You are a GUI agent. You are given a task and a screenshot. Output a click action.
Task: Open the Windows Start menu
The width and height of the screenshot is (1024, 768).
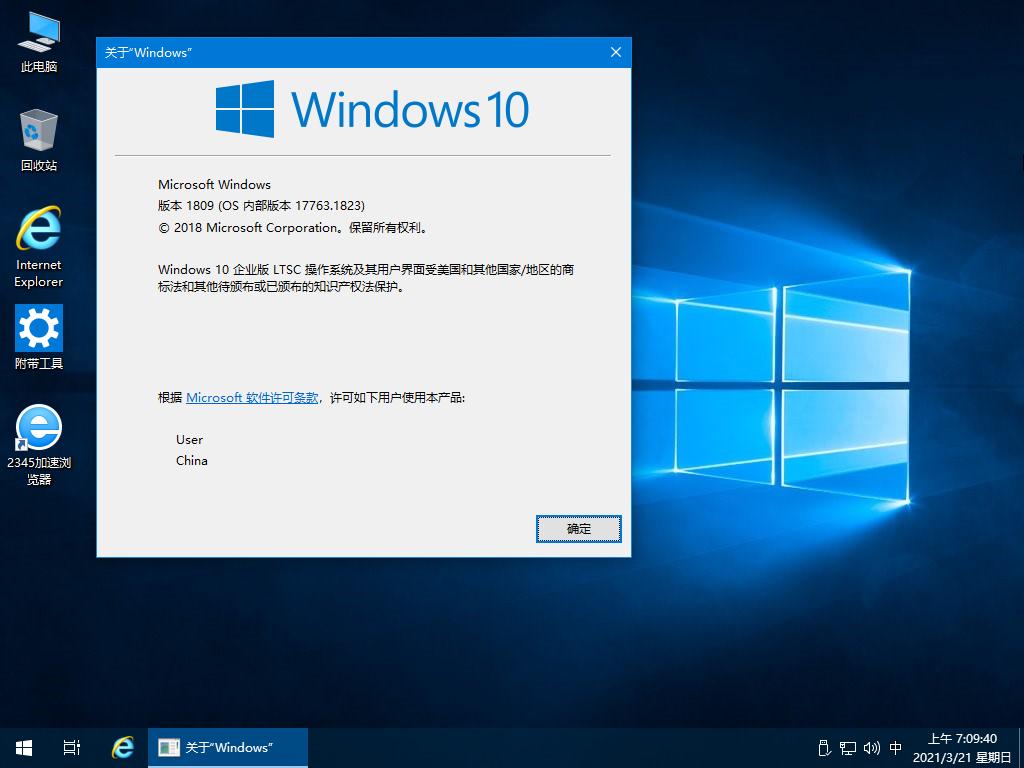click(x=24, y=748)
